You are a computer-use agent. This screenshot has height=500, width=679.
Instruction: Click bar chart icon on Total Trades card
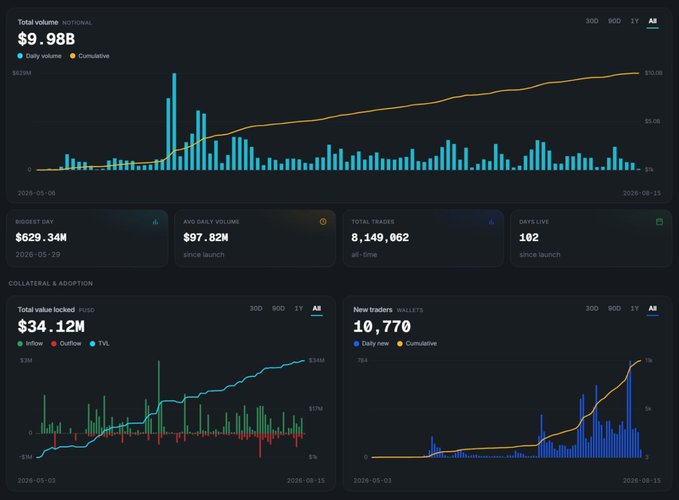pos(491,222)
